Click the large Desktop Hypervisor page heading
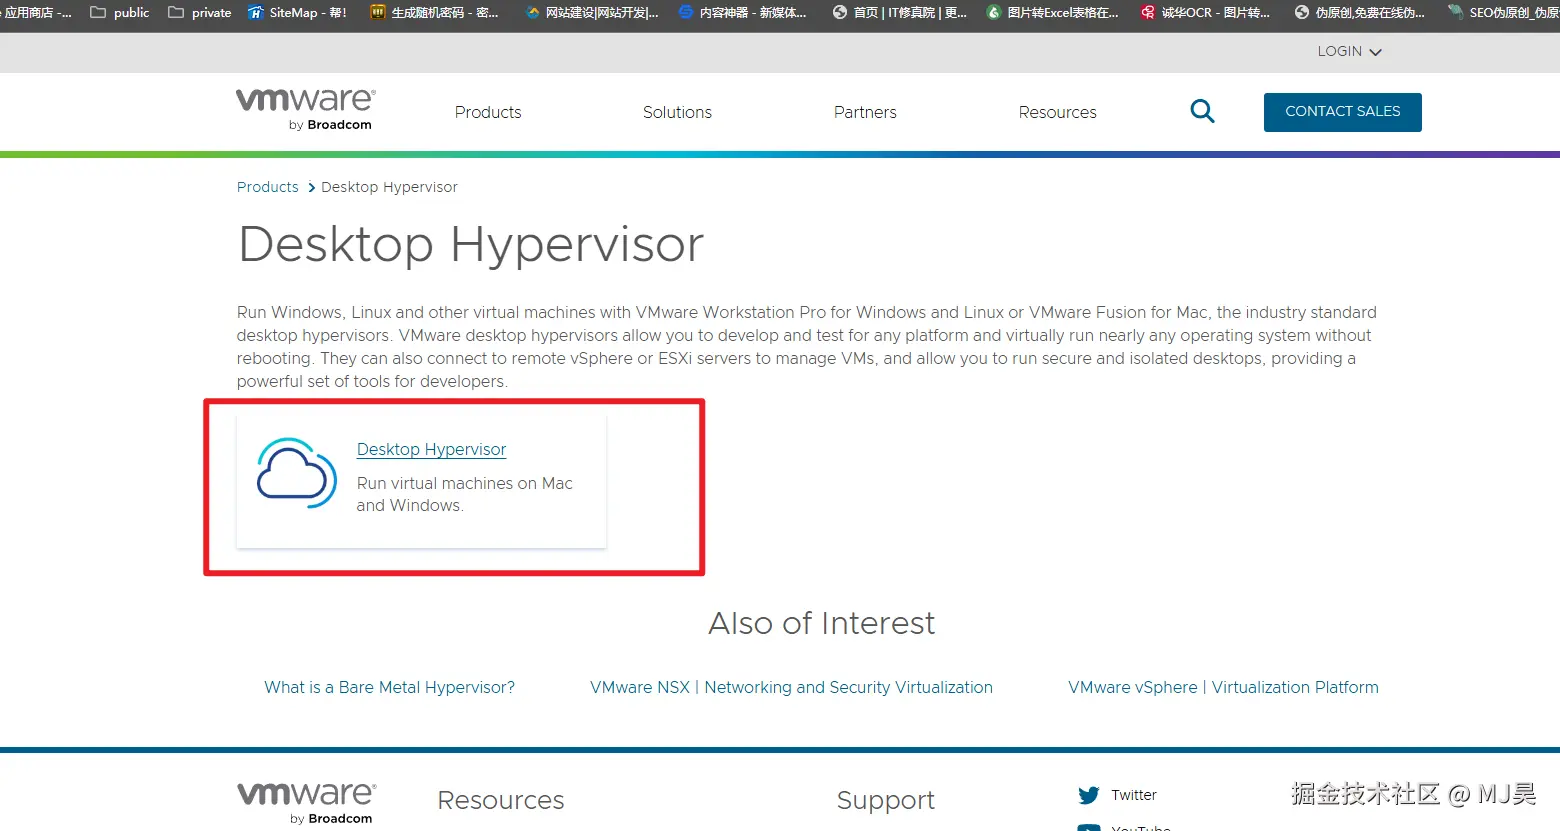 tap(471, 245)
